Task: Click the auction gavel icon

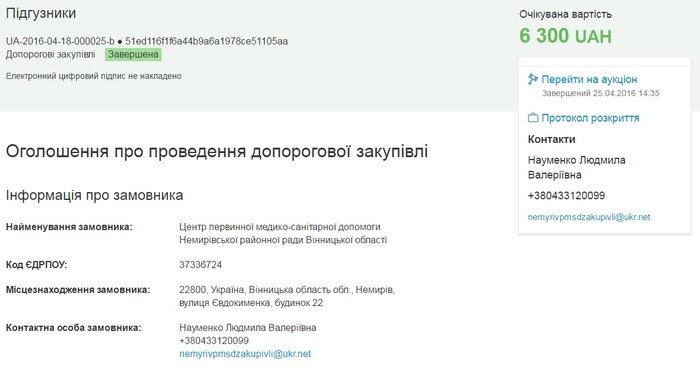Action: click(533, 79)
